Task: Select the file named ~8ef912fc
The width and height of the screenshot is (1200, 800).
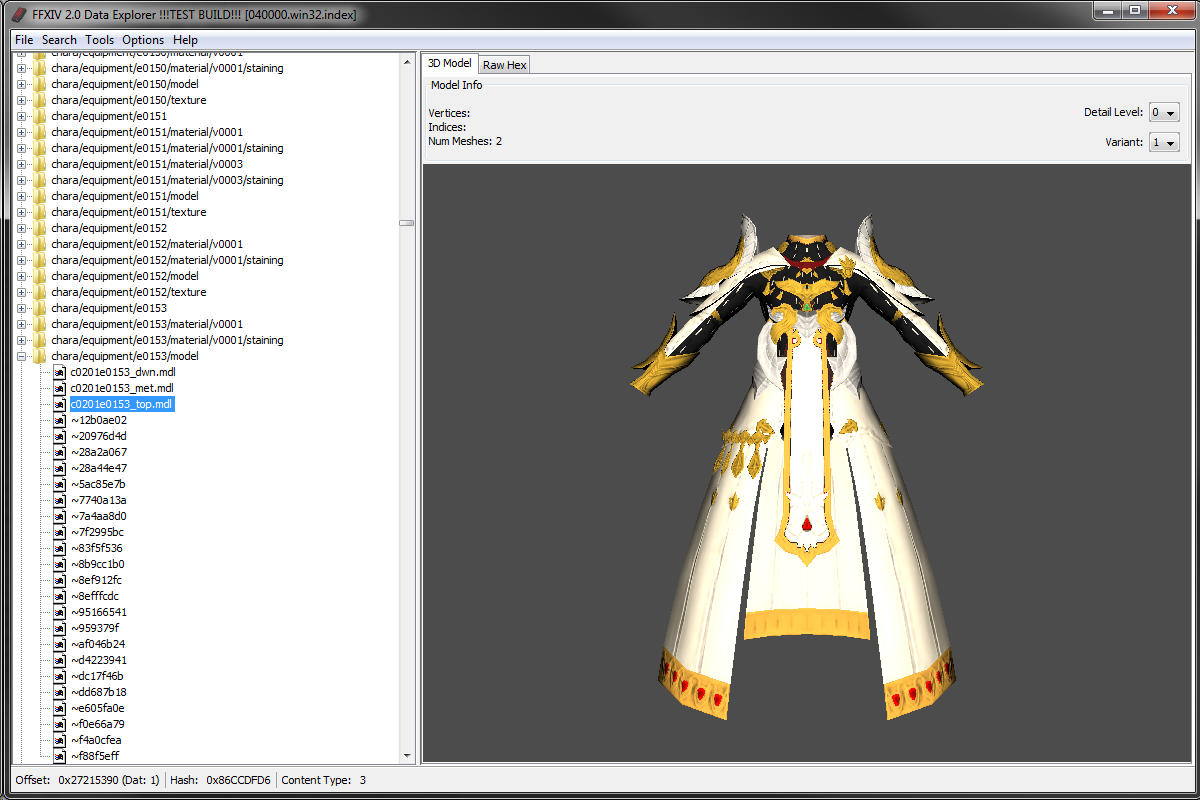Action: [x=96, y=580]
